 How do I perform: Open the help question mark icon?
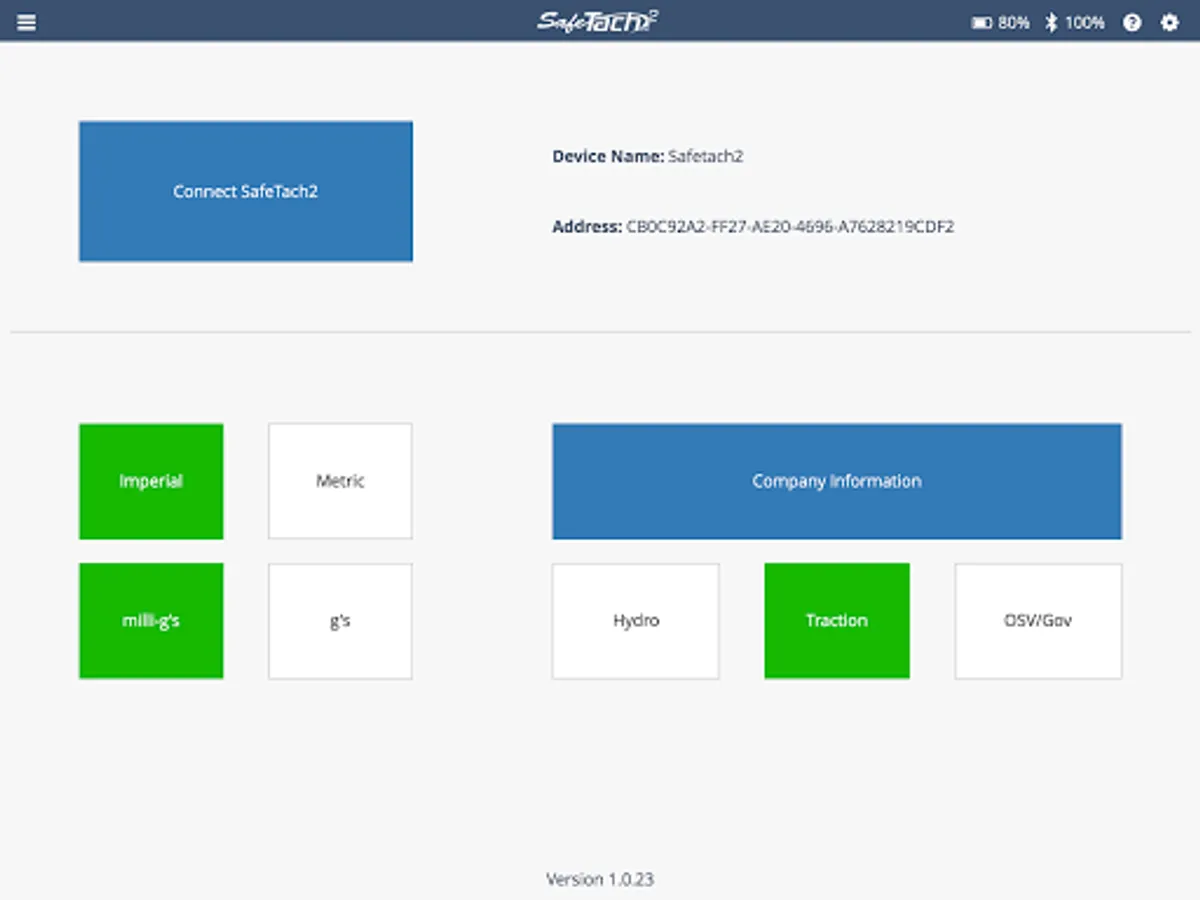coord(1132,22)
